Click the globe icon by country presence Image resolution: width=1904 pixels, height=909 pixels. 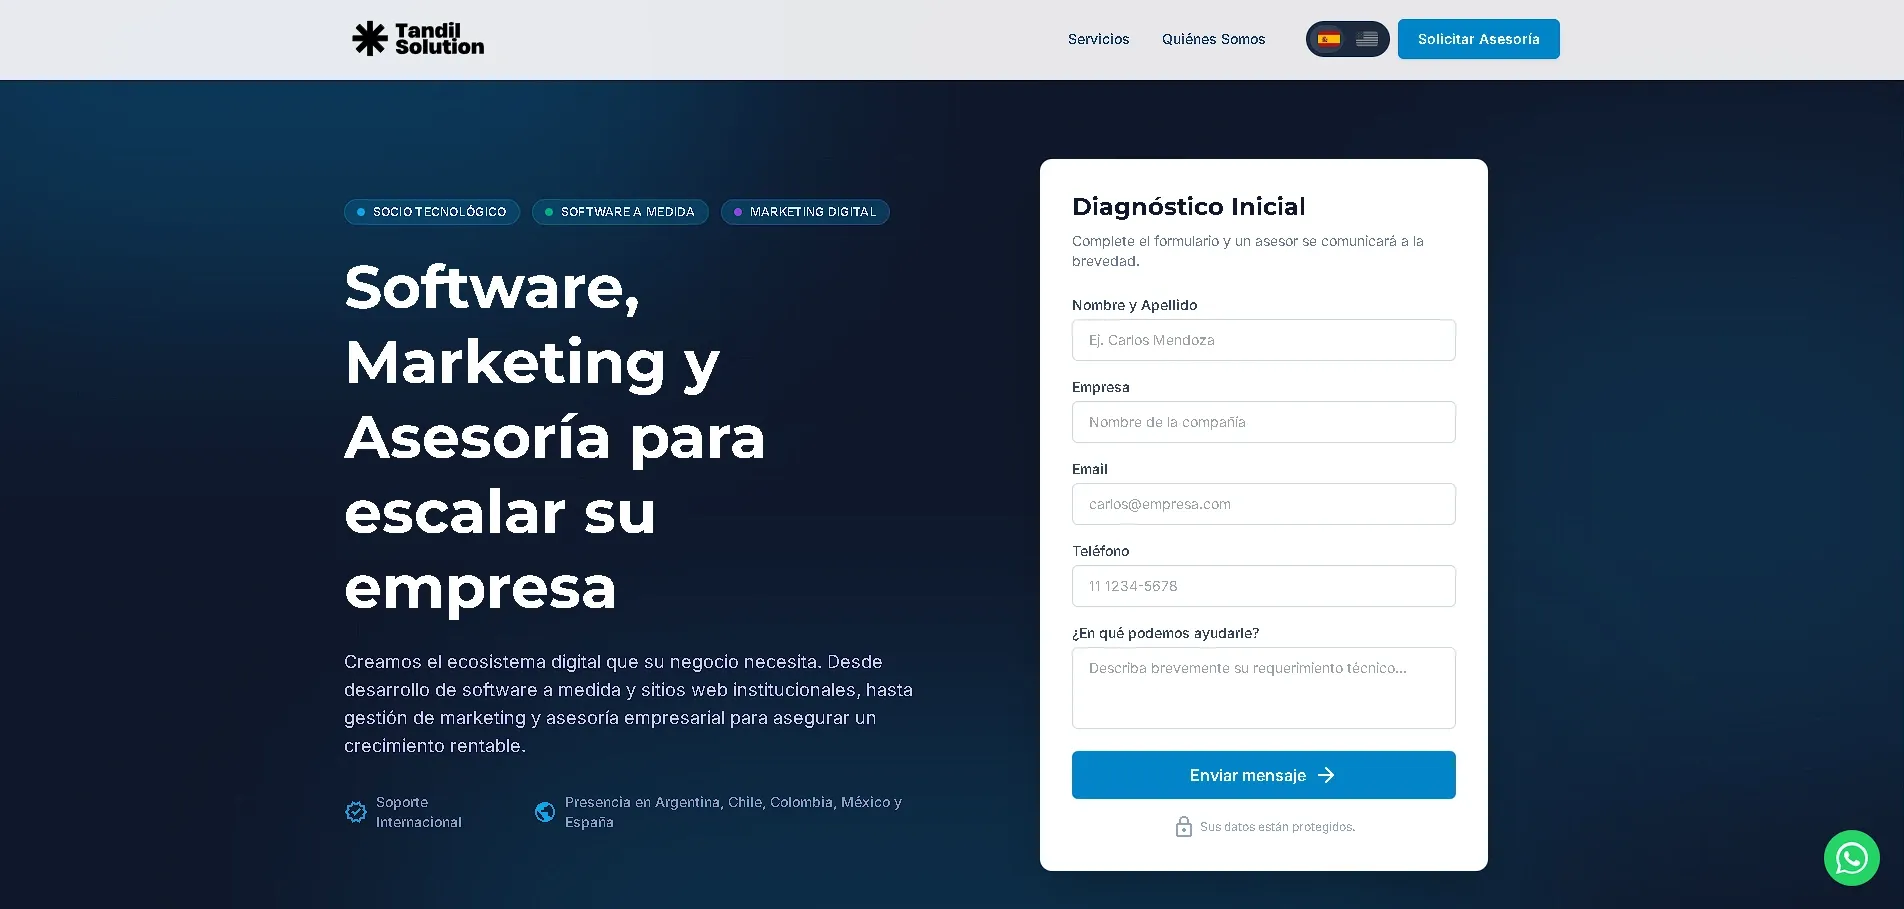click(x=545, y=812)
